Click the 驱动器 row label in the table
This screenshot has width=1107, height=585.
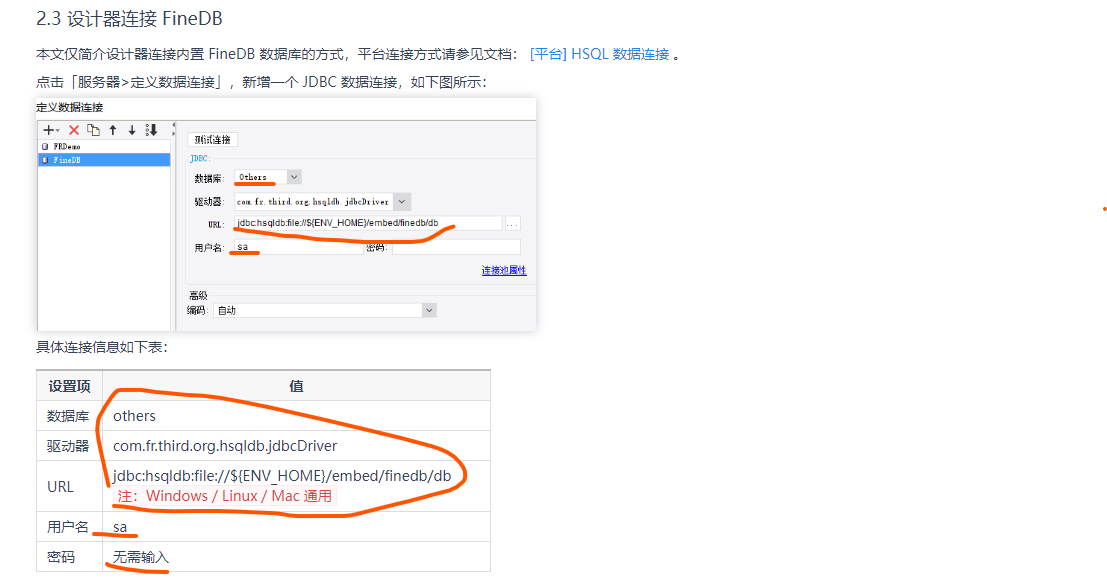[x=68, y=446]
